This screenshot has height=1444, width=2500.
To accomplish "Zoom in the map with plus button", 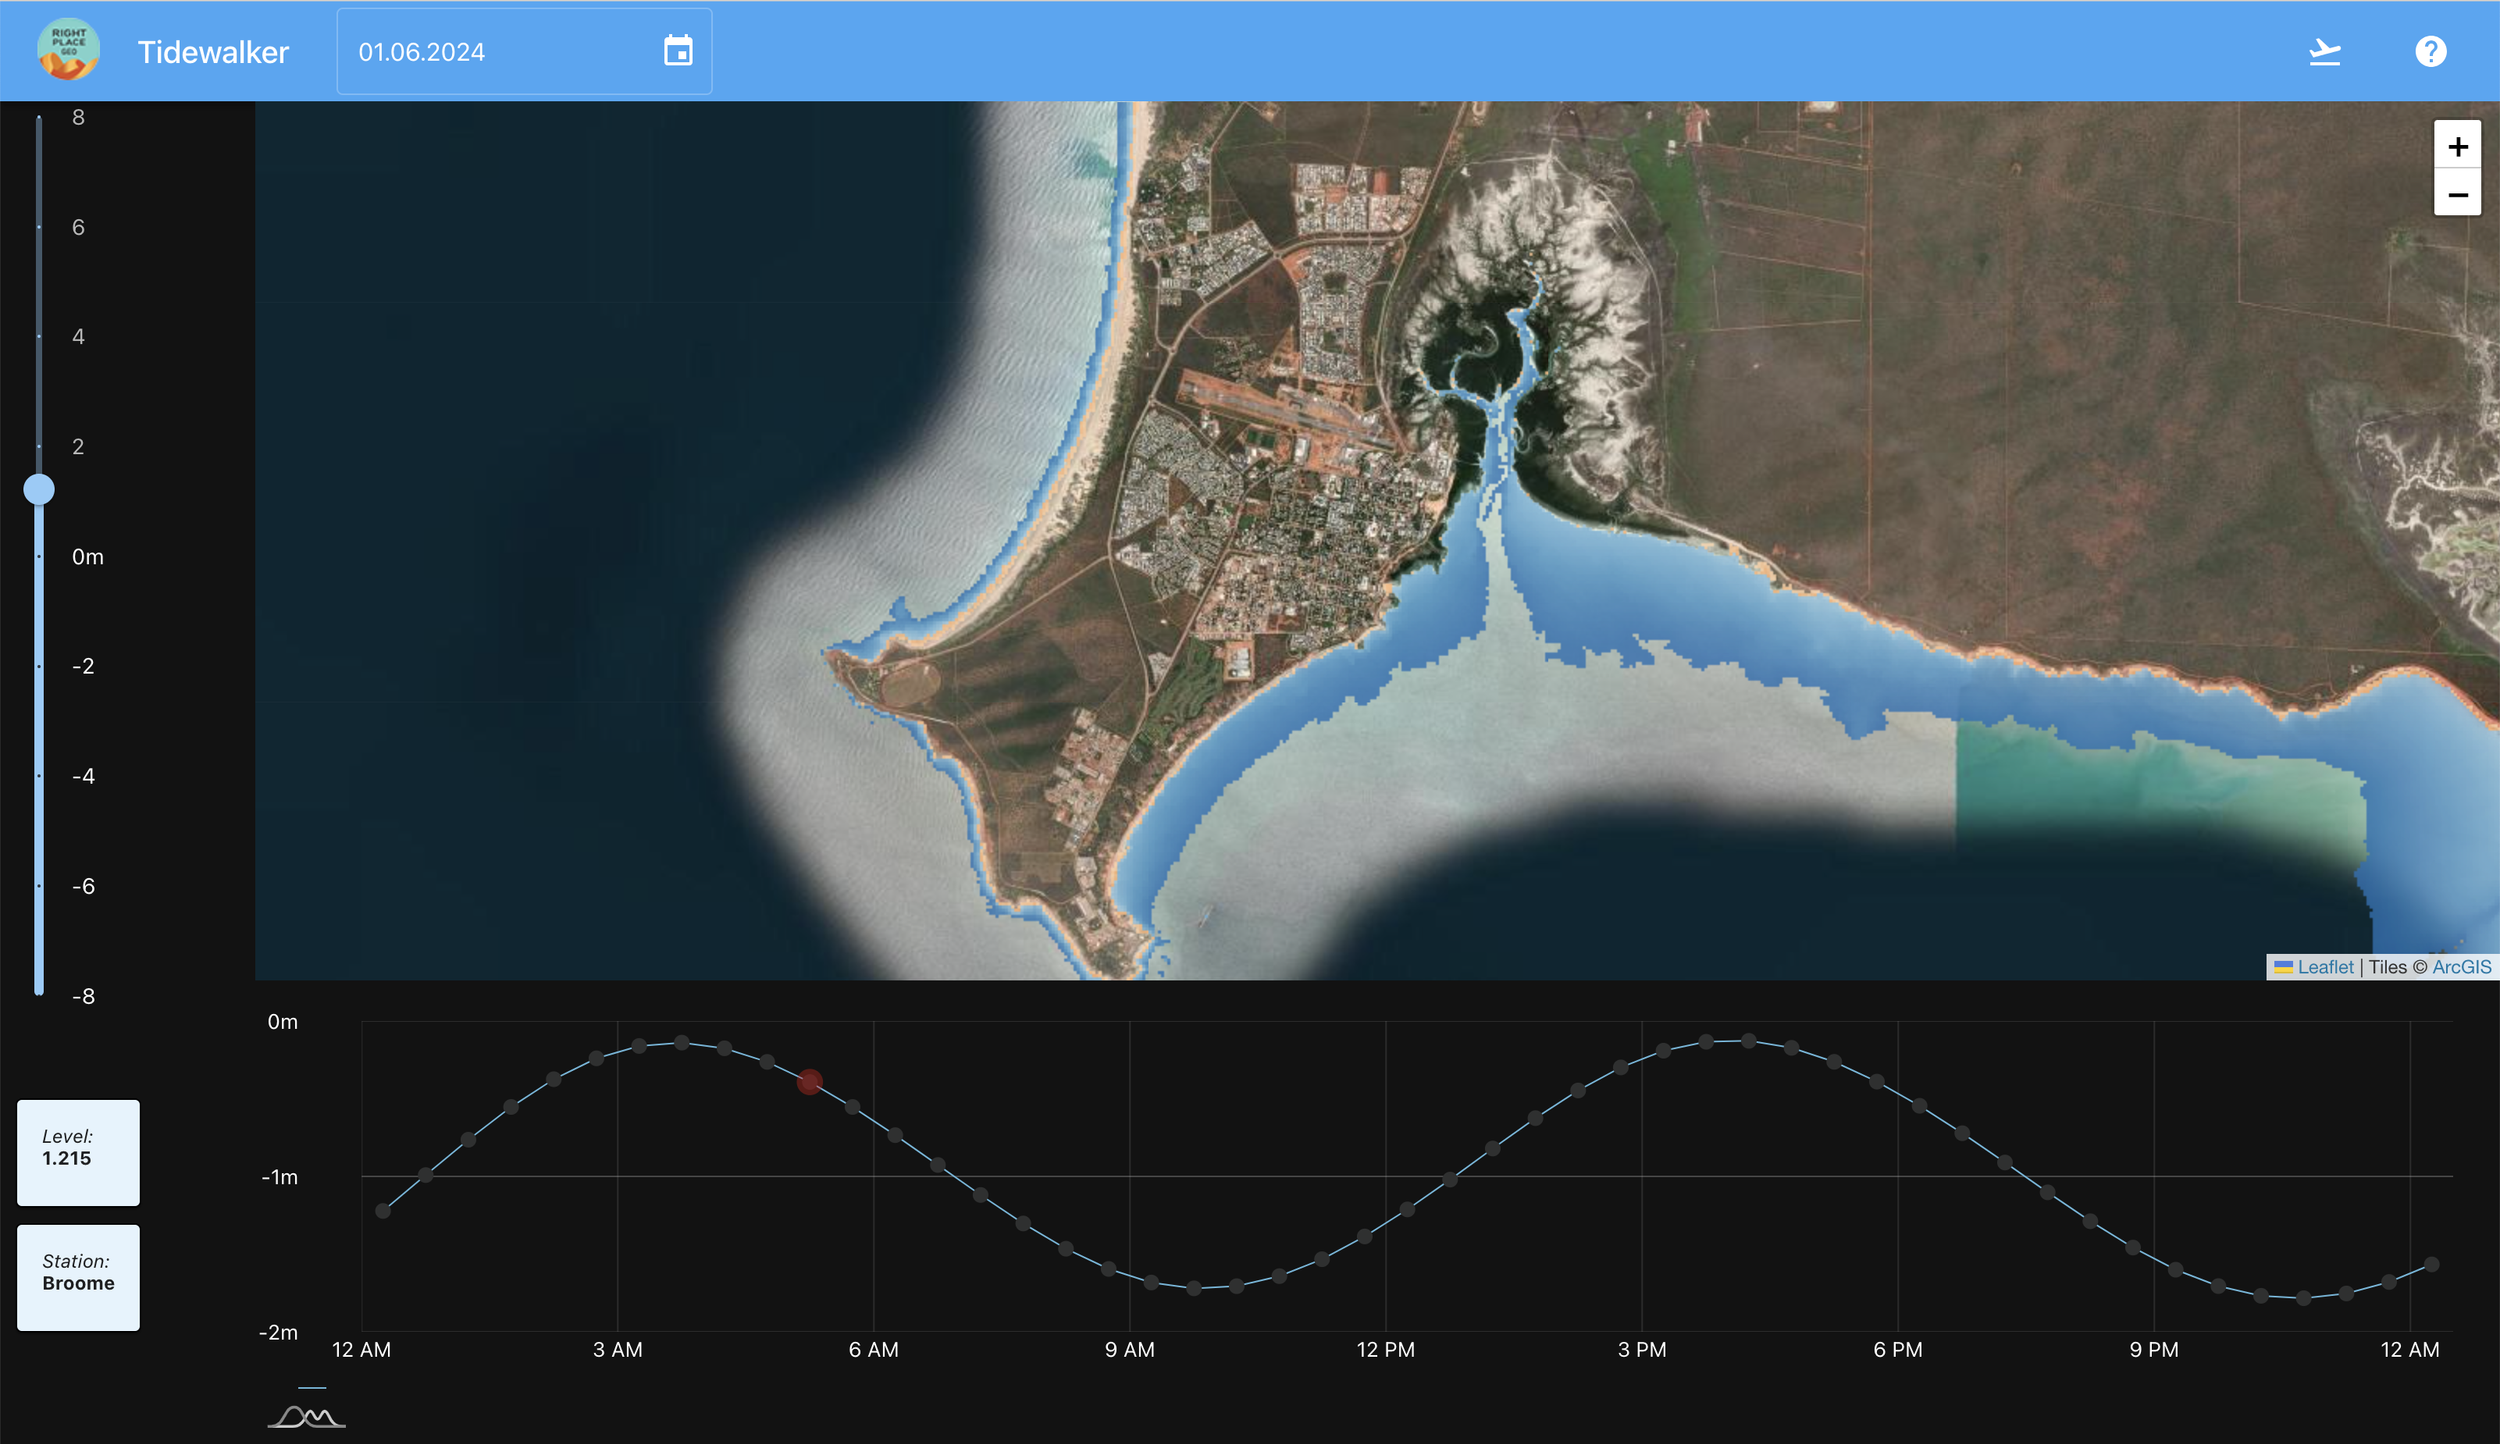I will 2457,147.
